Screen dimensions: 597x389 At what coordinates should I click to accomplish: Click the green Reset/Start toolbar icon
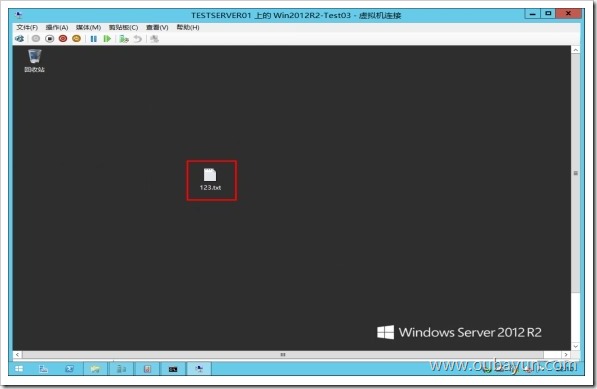[x=107, y=38]
